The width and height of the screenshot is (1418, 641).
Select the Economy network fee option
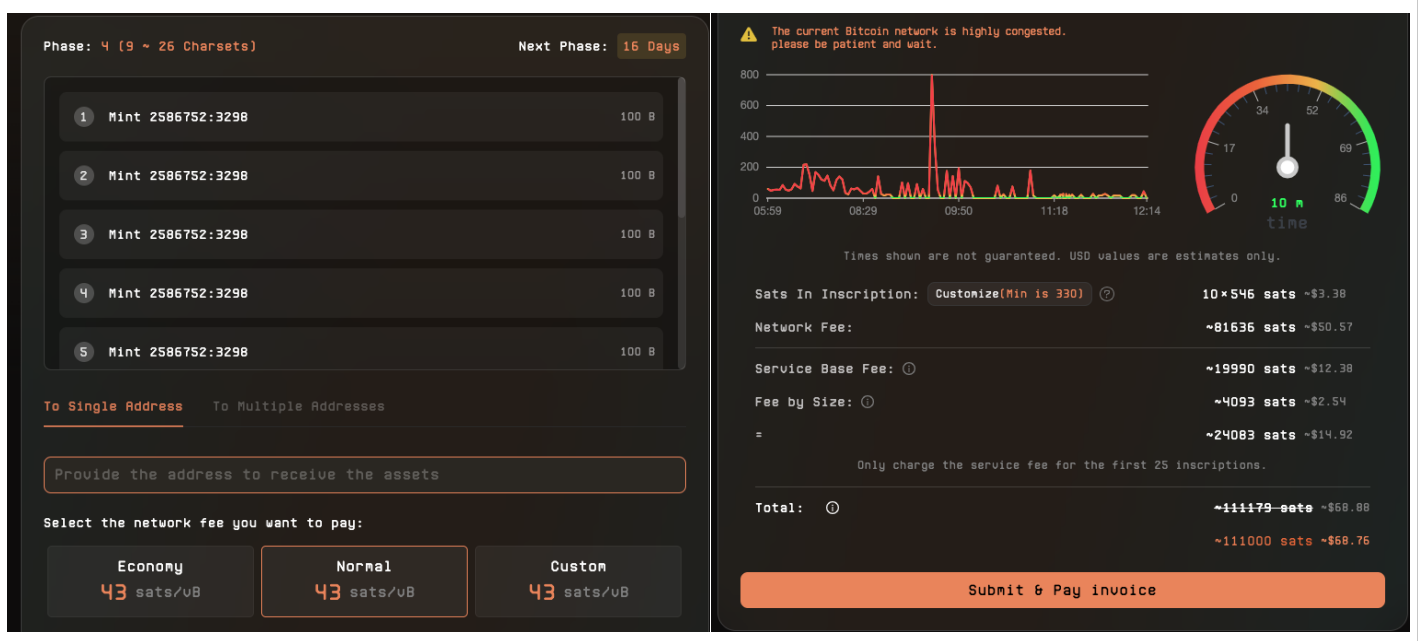(x=151, y=581)
